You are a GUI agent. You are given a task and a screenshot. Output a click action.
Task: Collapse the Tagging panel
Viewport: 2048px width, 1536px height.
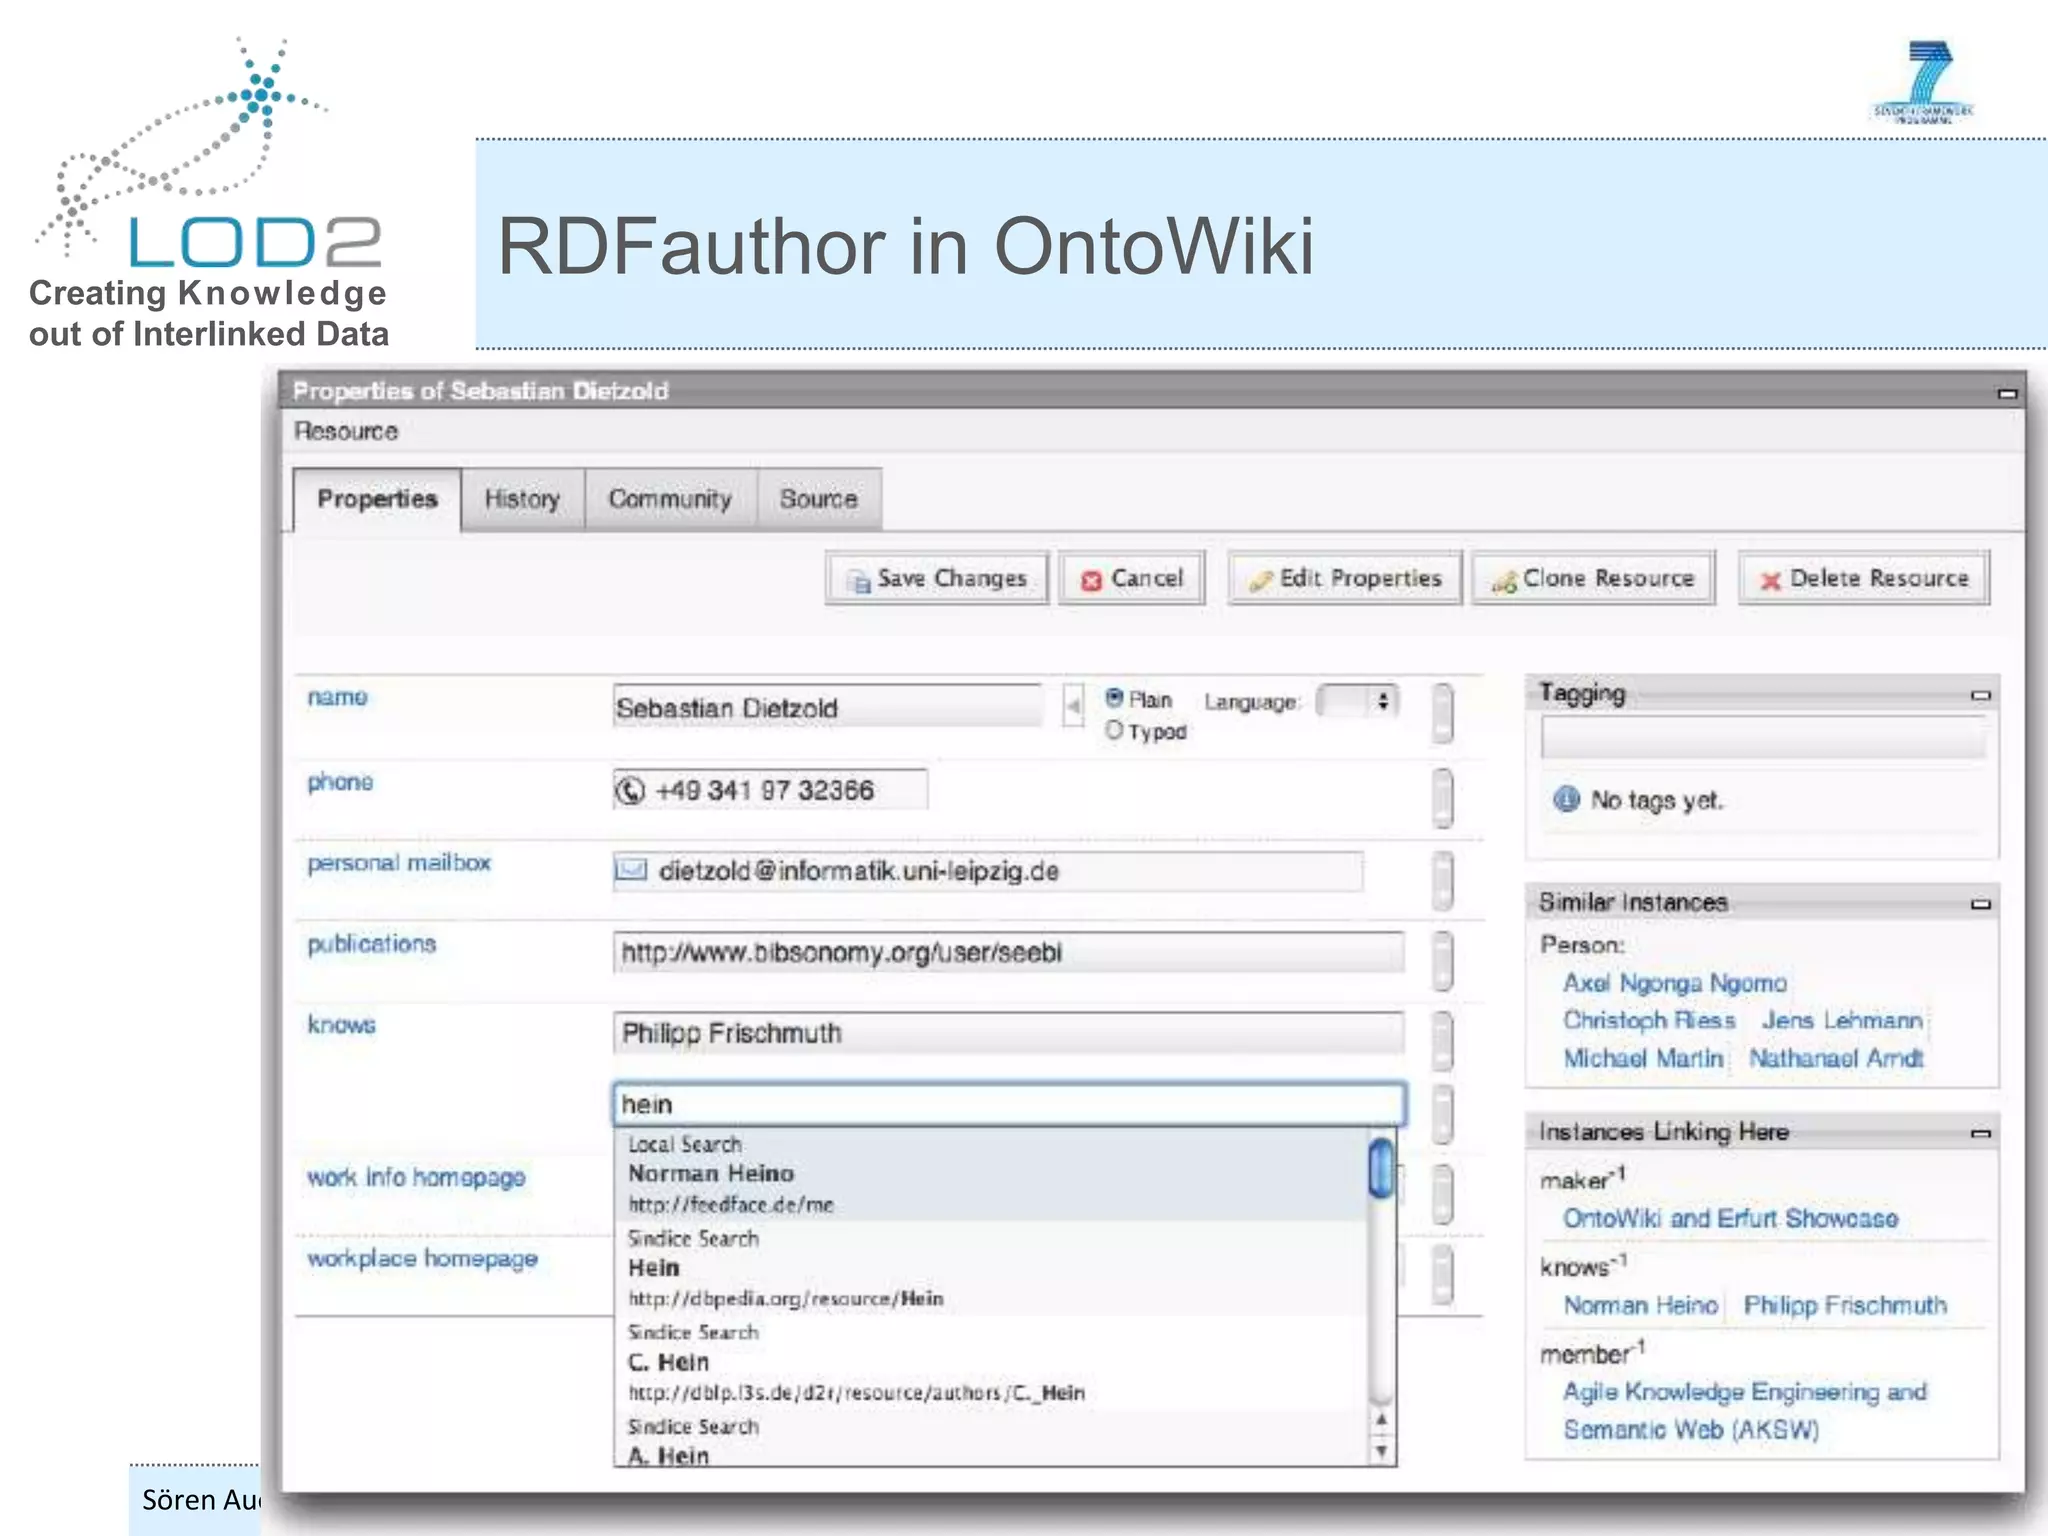coord(1981,695)
